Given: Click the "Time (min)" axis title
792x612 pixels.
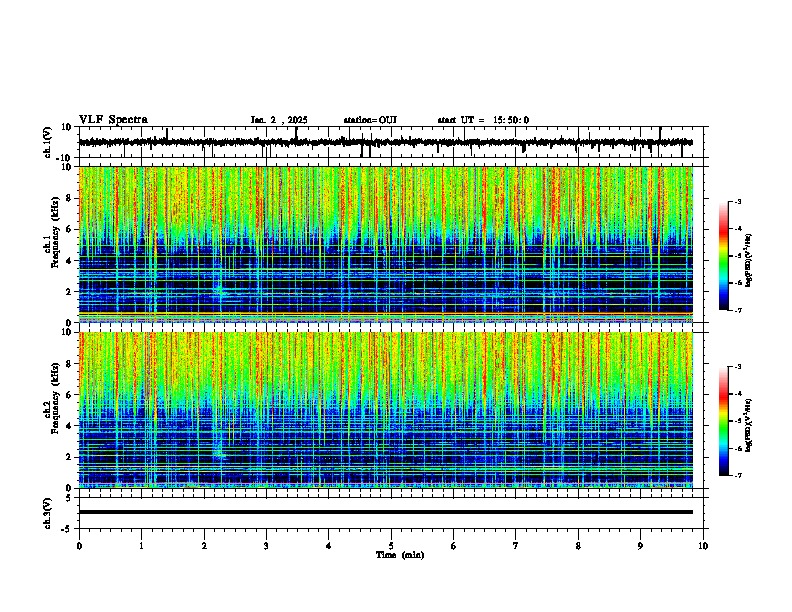Looking at the screenshot, I should click(x=400, y=555).
